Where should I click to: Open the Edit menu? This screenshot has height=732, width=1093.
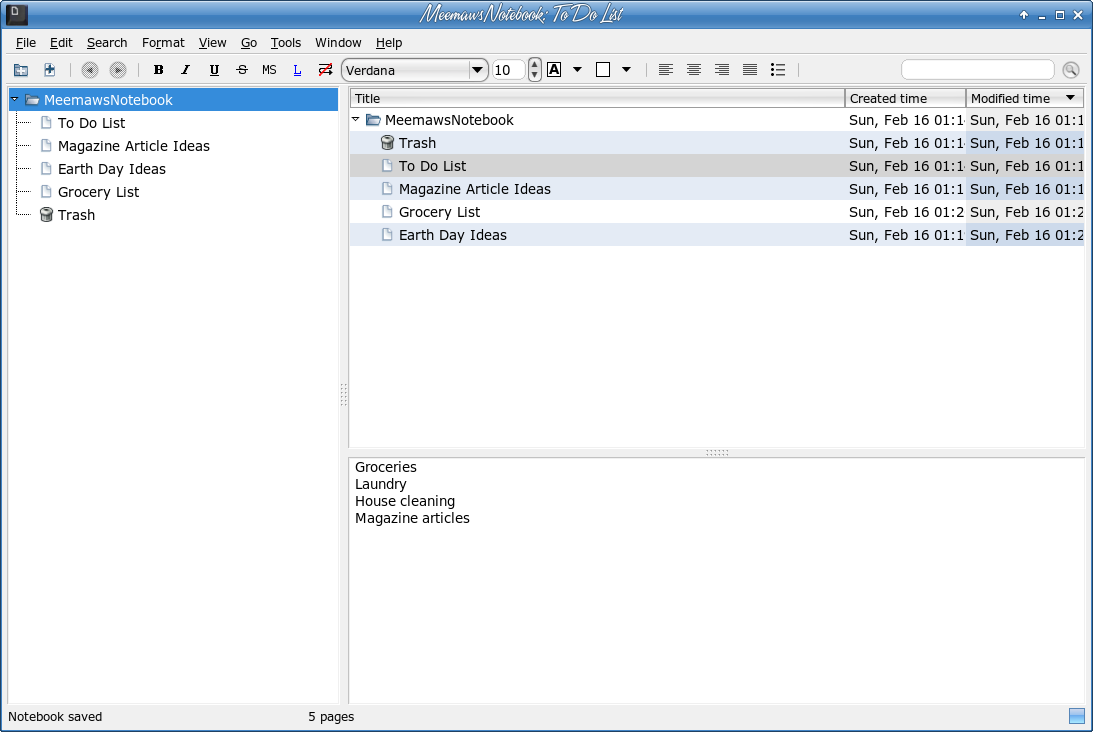coord(61,43)
